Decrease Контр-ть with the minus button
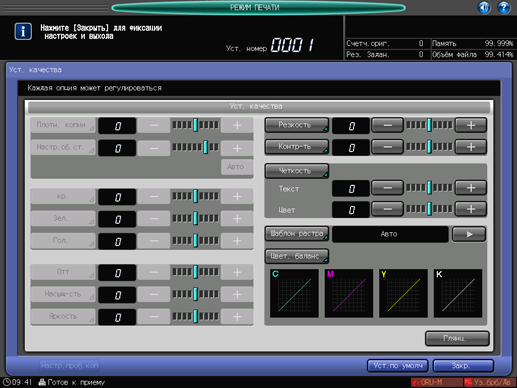The height and width of the screenshot is (388, 517). (x=387, y=147)
